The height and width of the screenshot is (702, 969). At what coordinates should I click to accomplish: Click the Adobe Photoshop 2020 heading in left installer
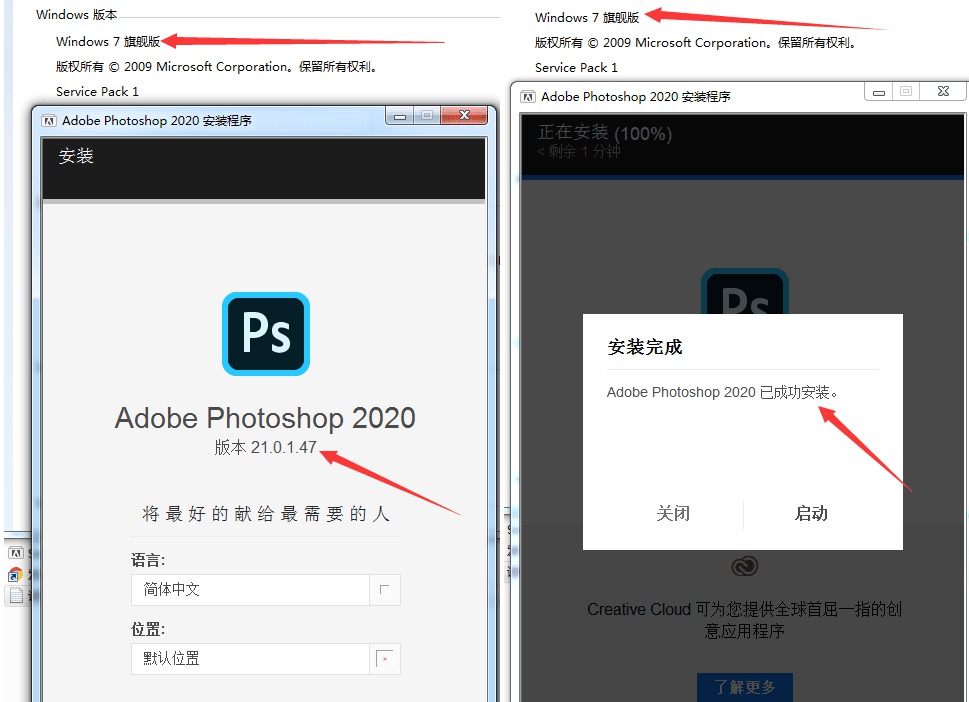(265, 418)
